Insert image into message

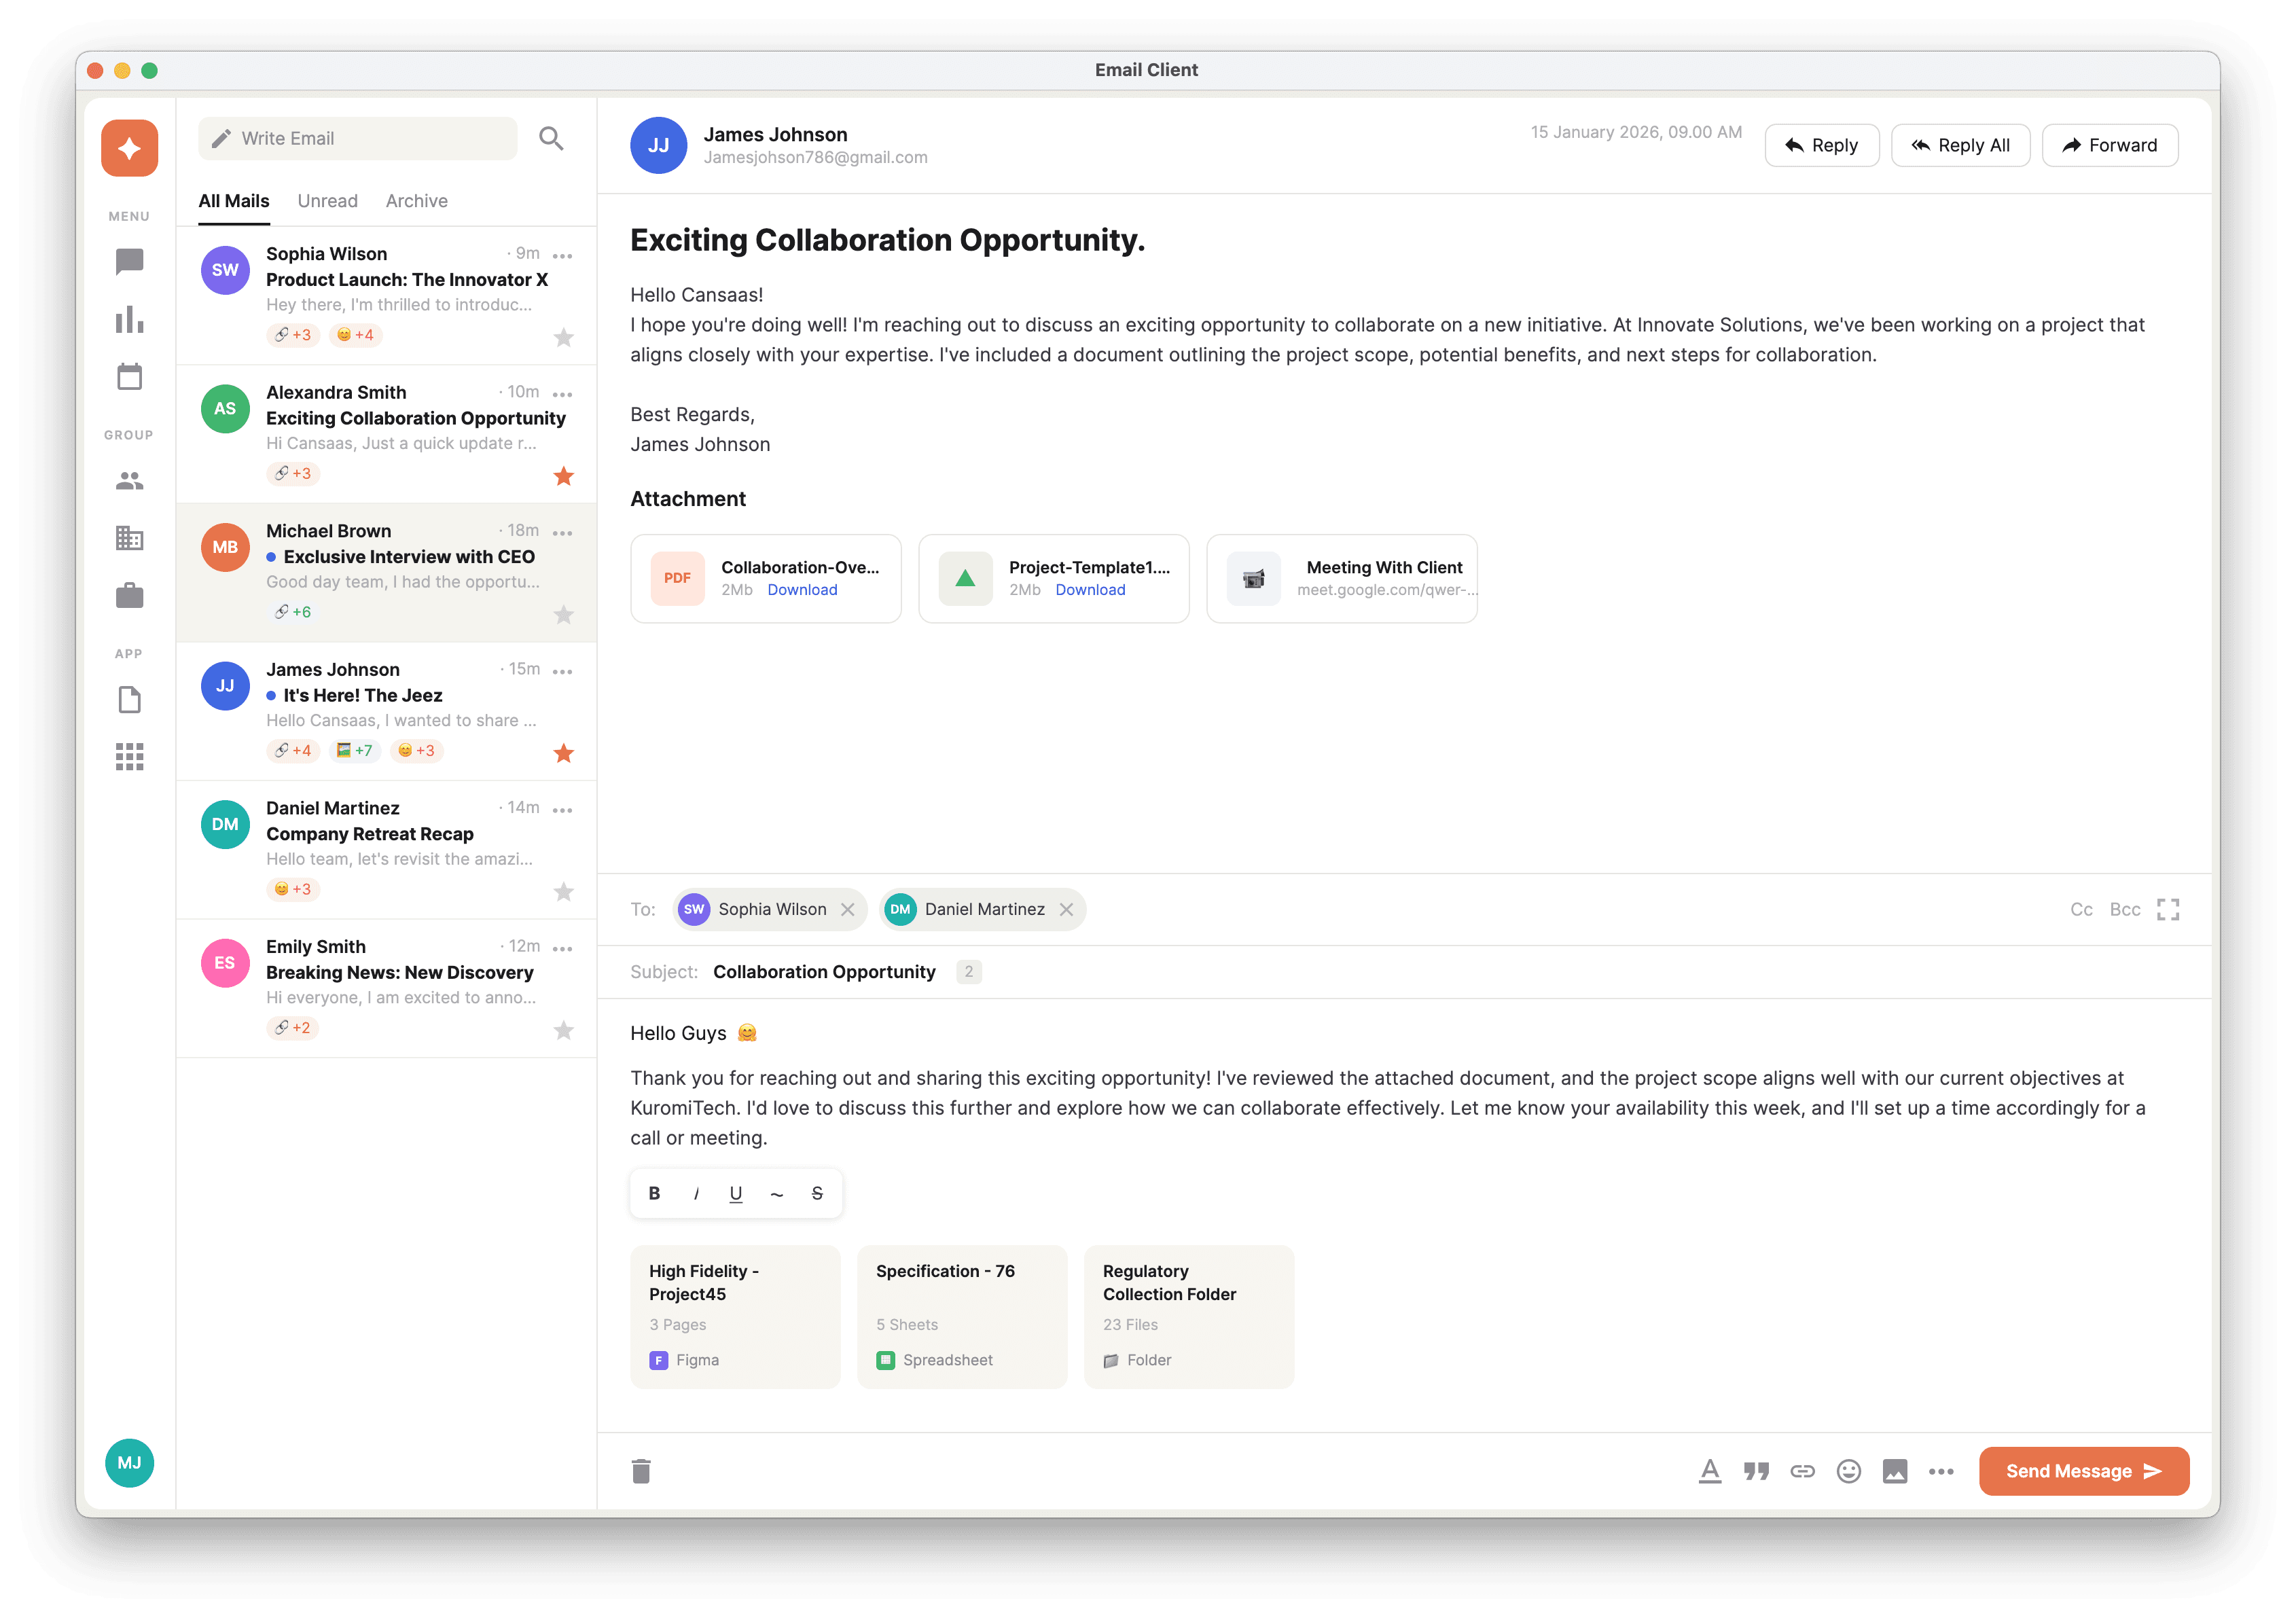(1894, 1471)
